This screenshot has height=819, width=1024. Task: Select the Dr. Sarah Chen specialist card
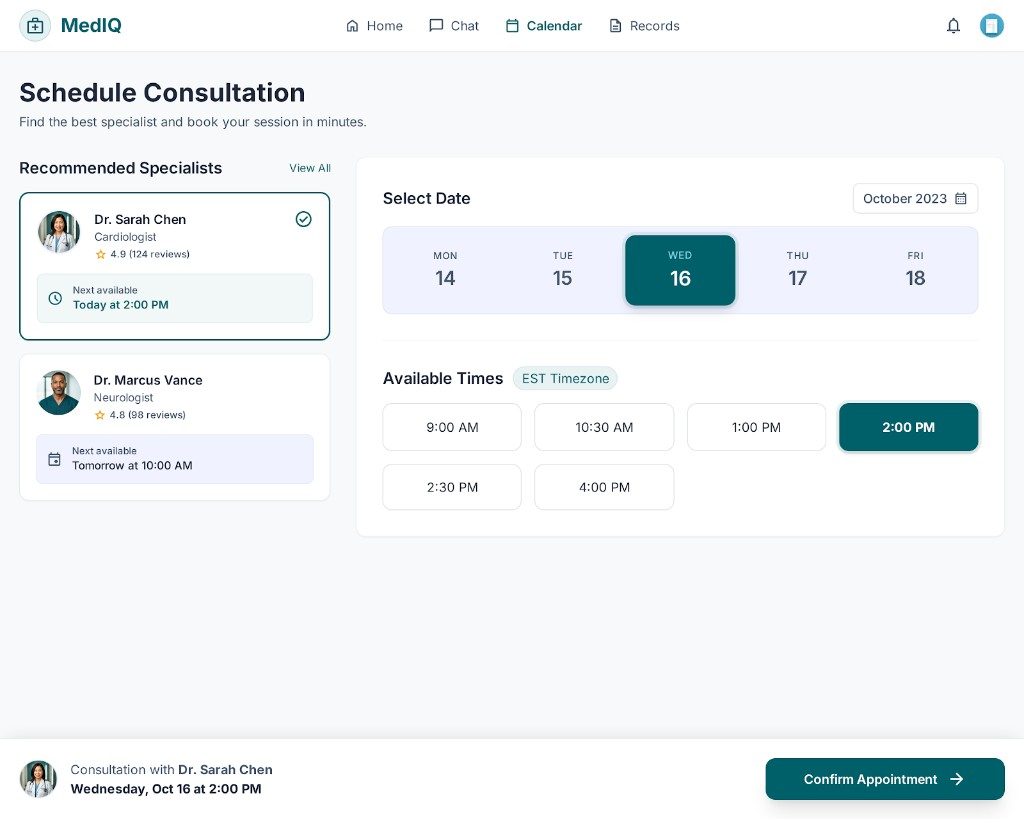[174, 266]
